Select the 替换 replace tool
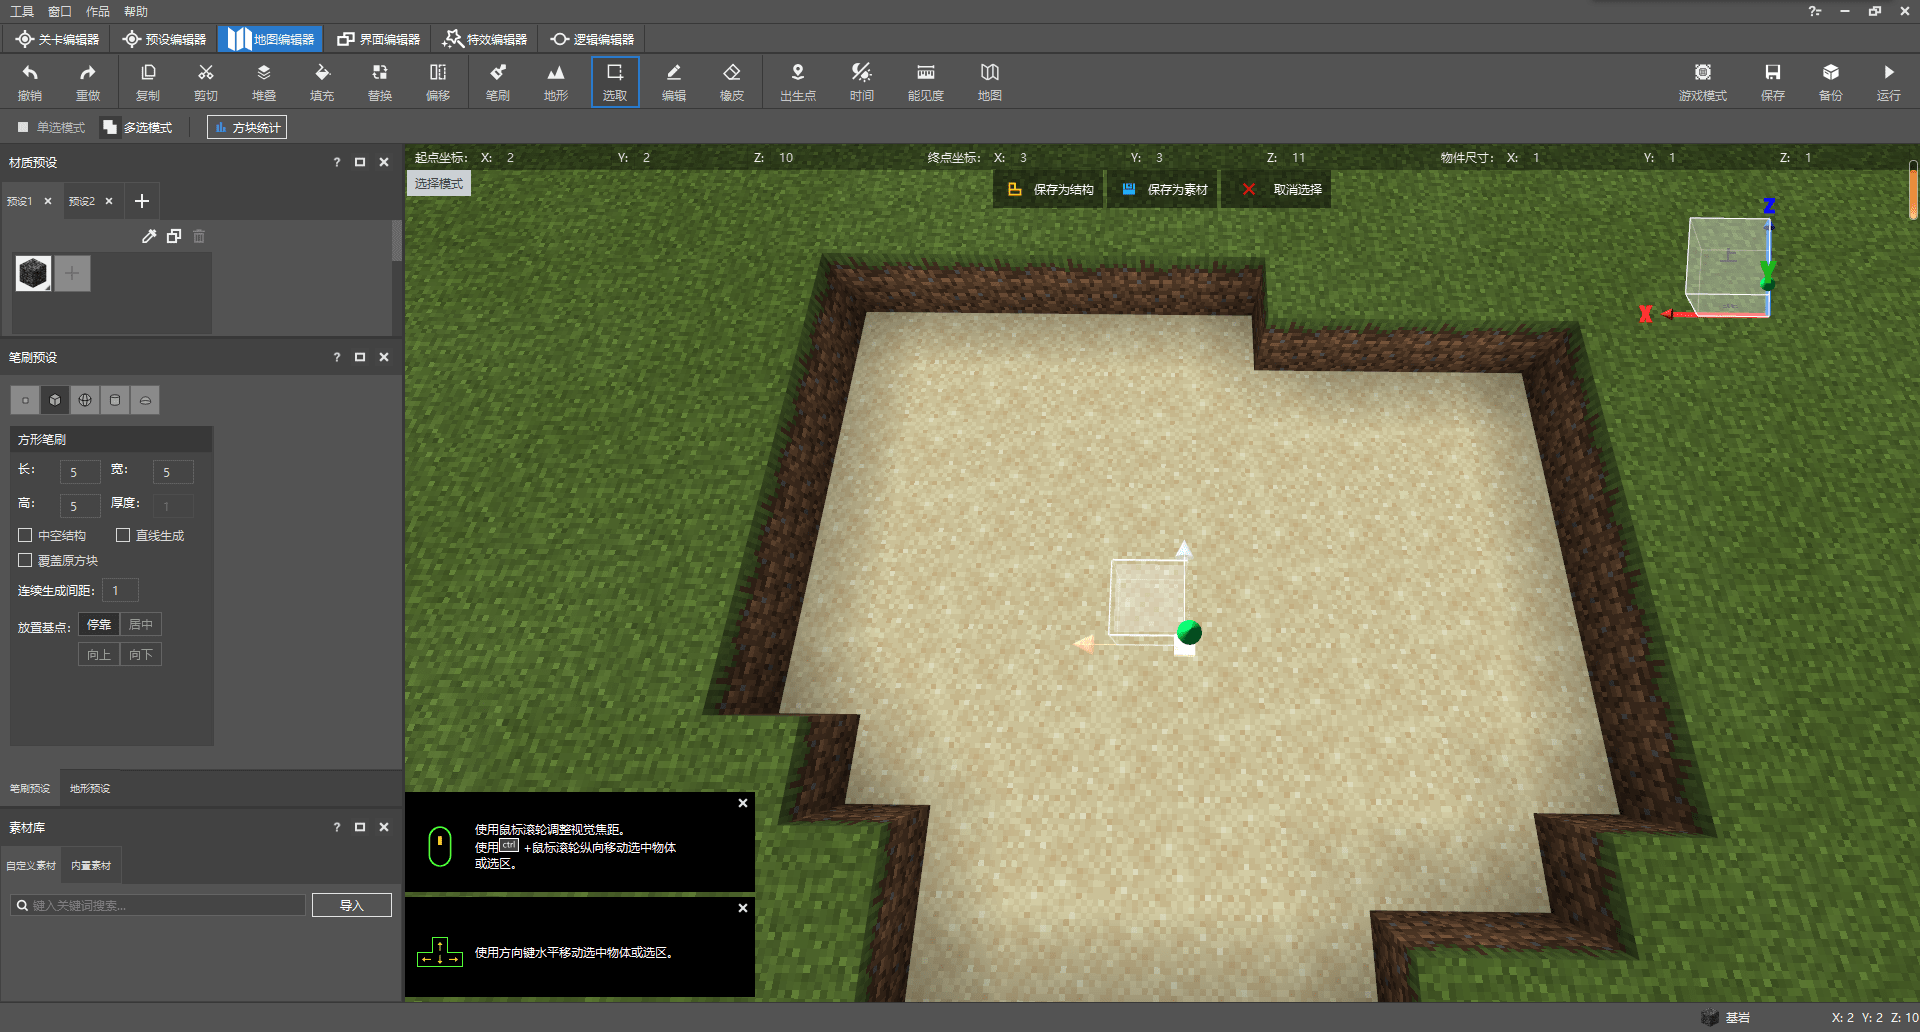Viewport: 1920px width, 1032px height. click(x=380, y=82)
